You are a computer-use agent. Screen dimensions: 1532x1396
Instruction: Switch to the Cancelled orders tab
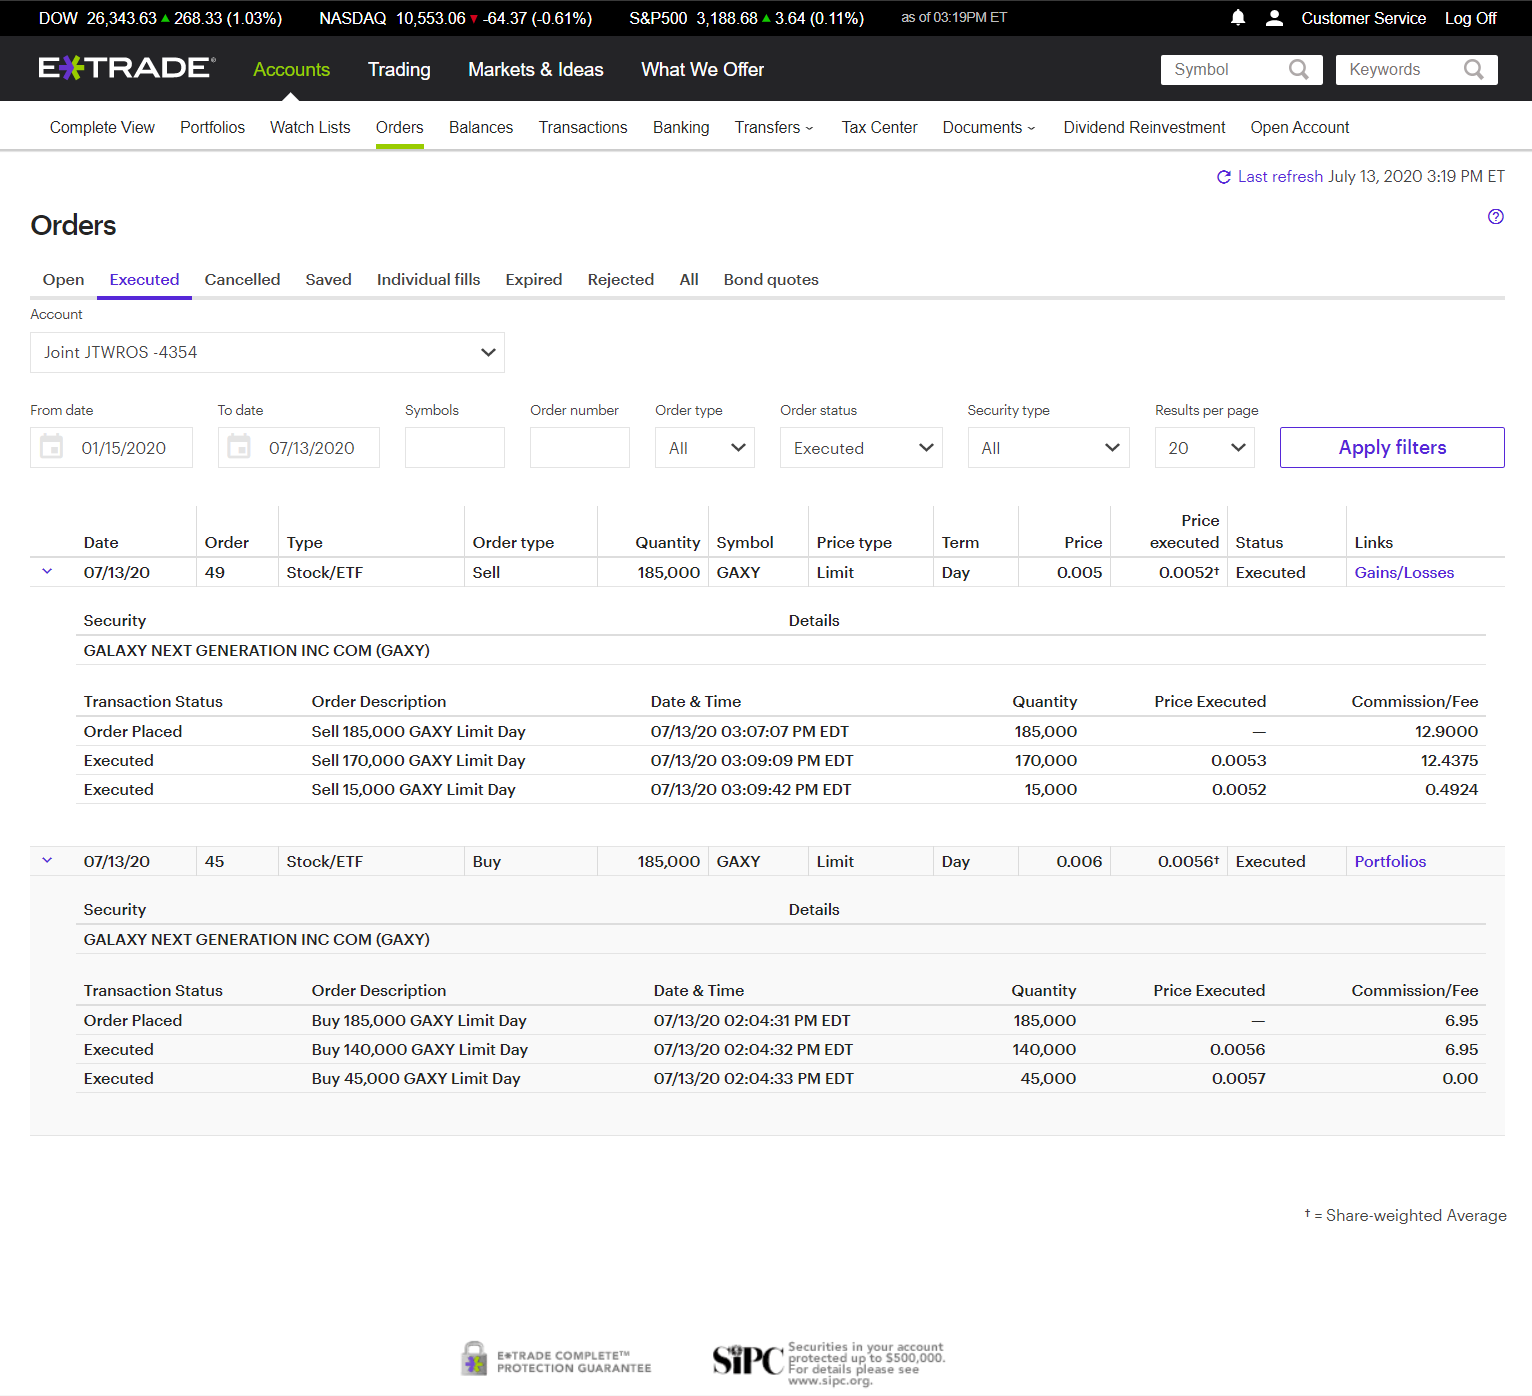242,280
